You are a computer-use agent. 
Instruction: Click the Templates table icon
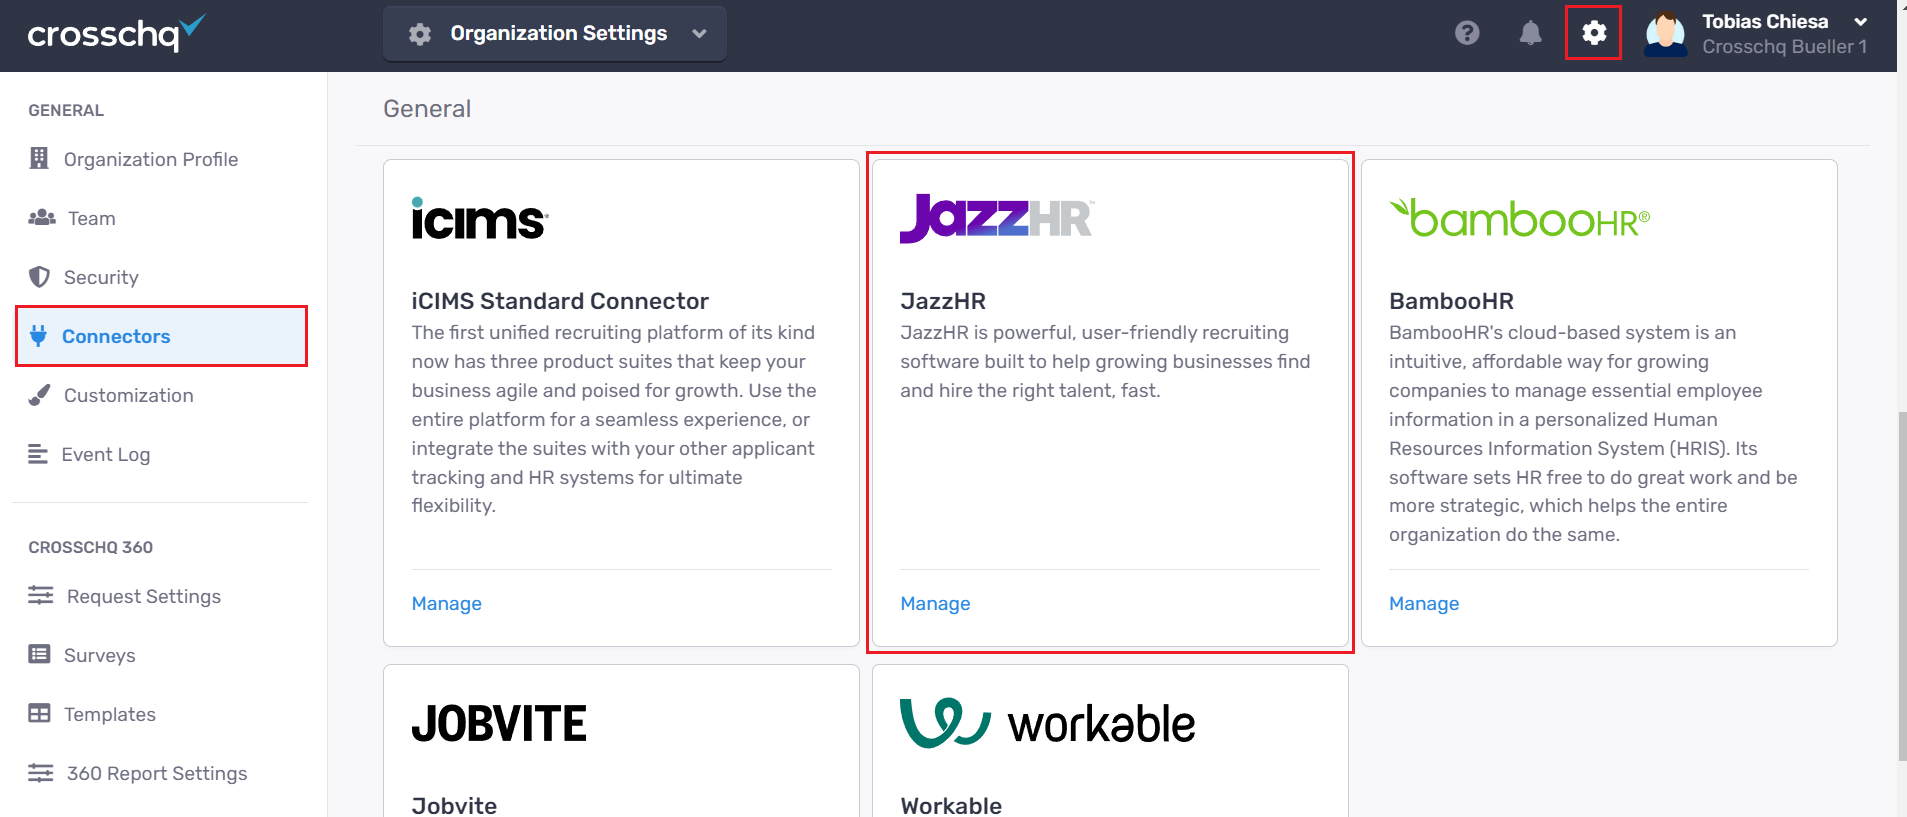pyautogui.click(x=39, y=713)
